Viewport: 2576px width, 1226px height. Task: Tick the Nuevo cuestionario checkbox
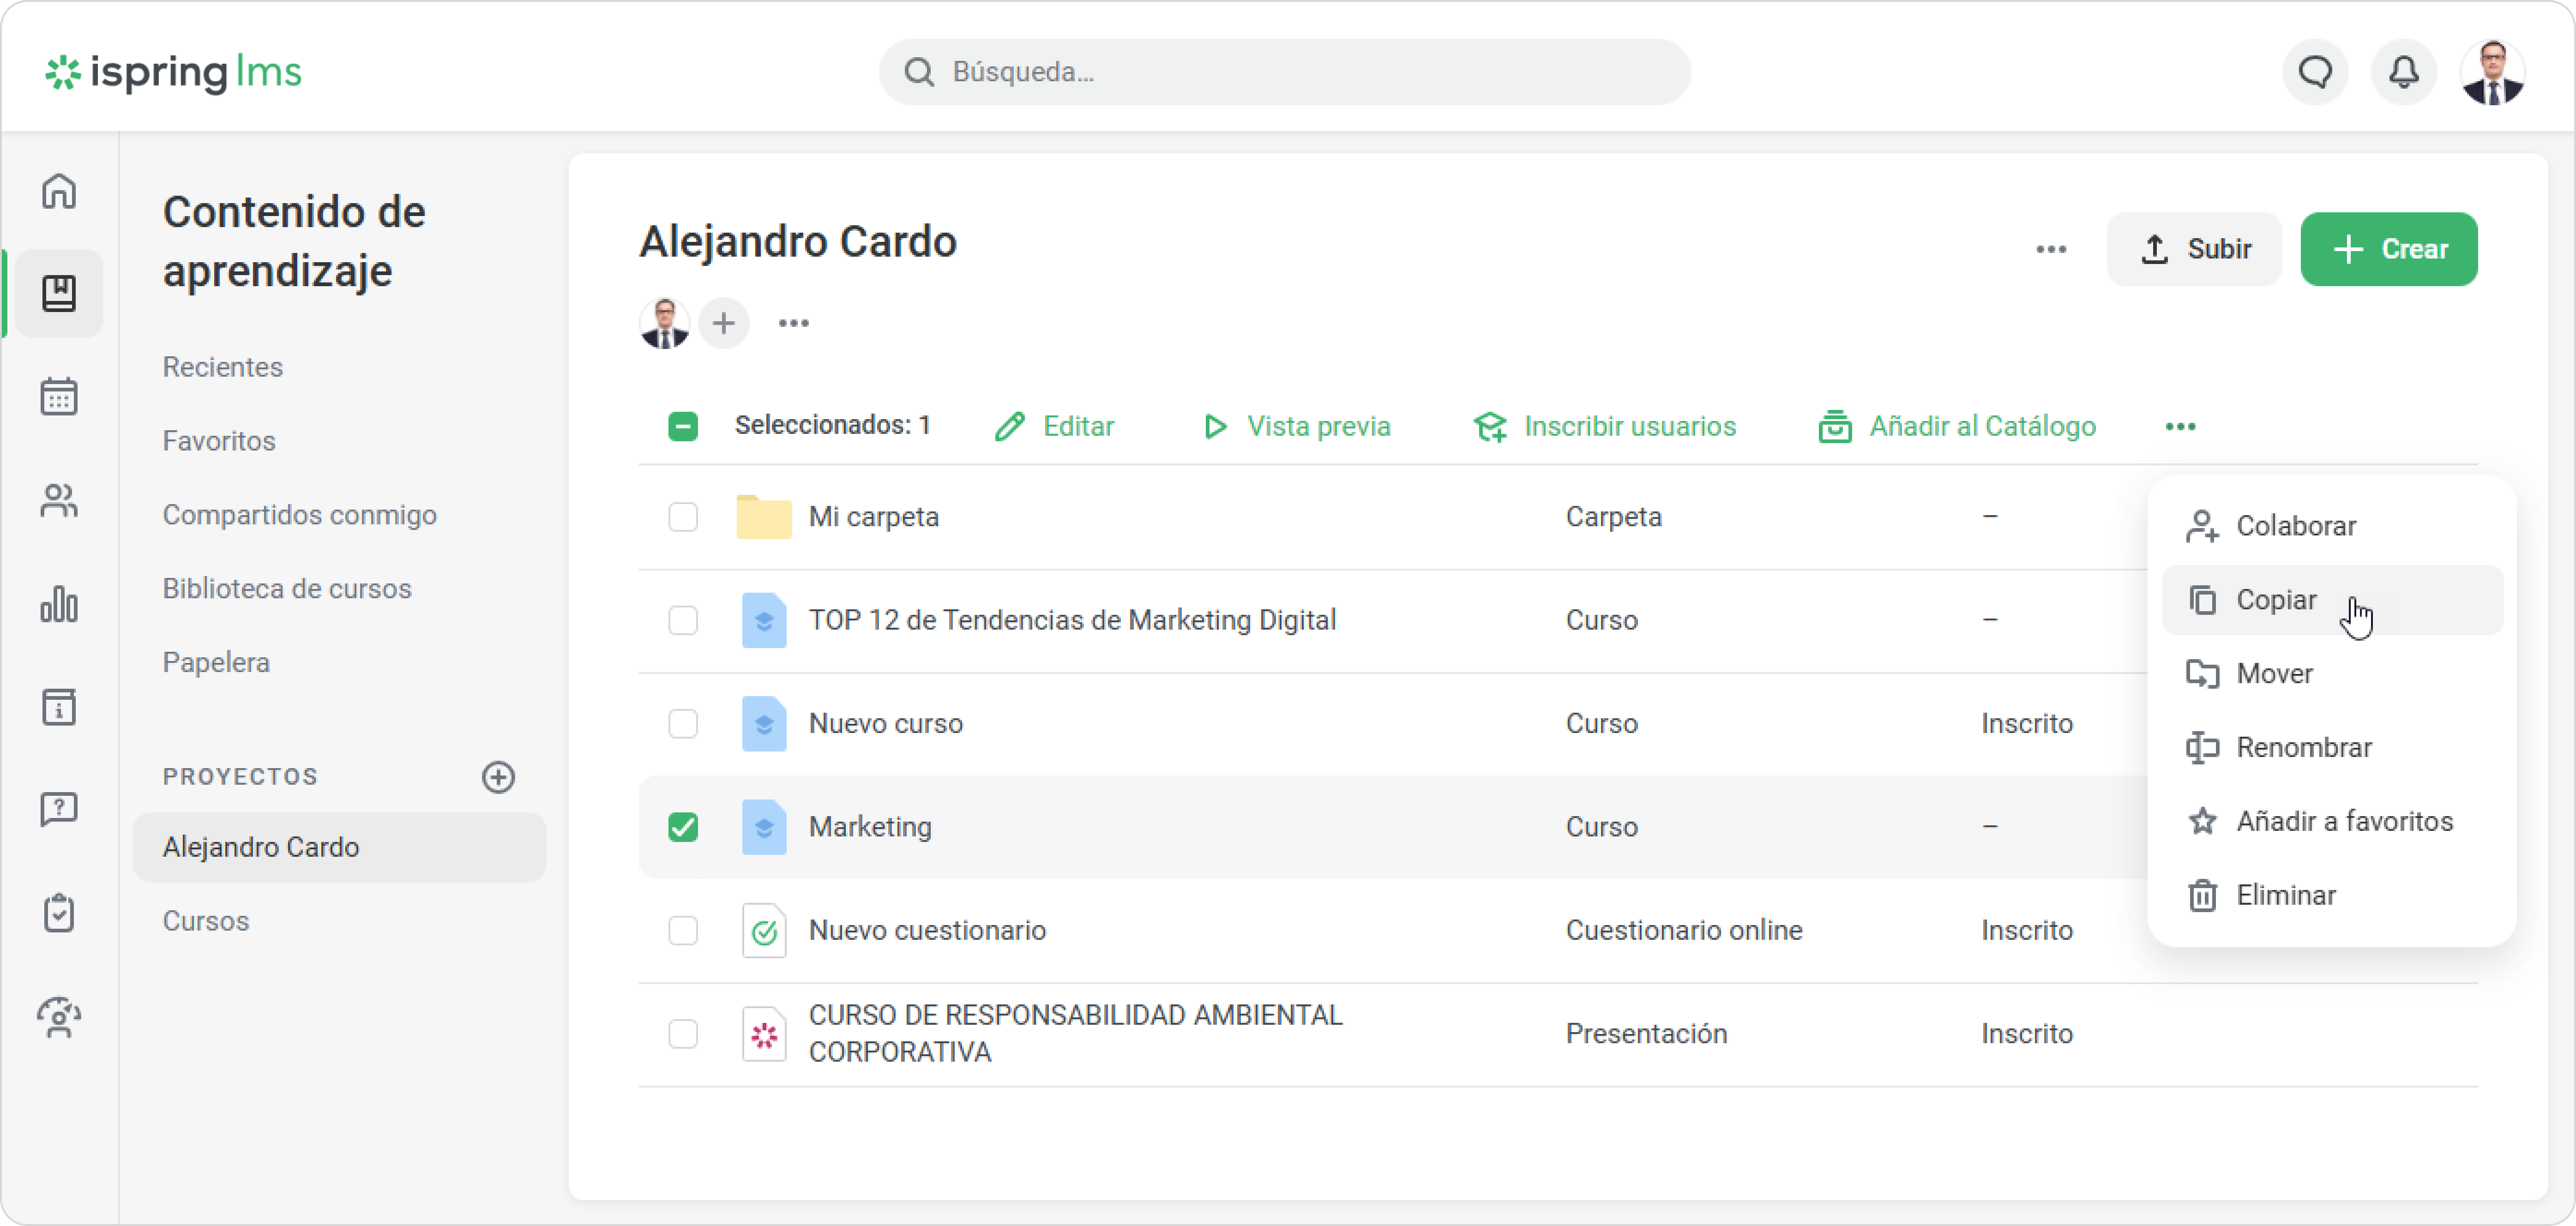point(683,930)
